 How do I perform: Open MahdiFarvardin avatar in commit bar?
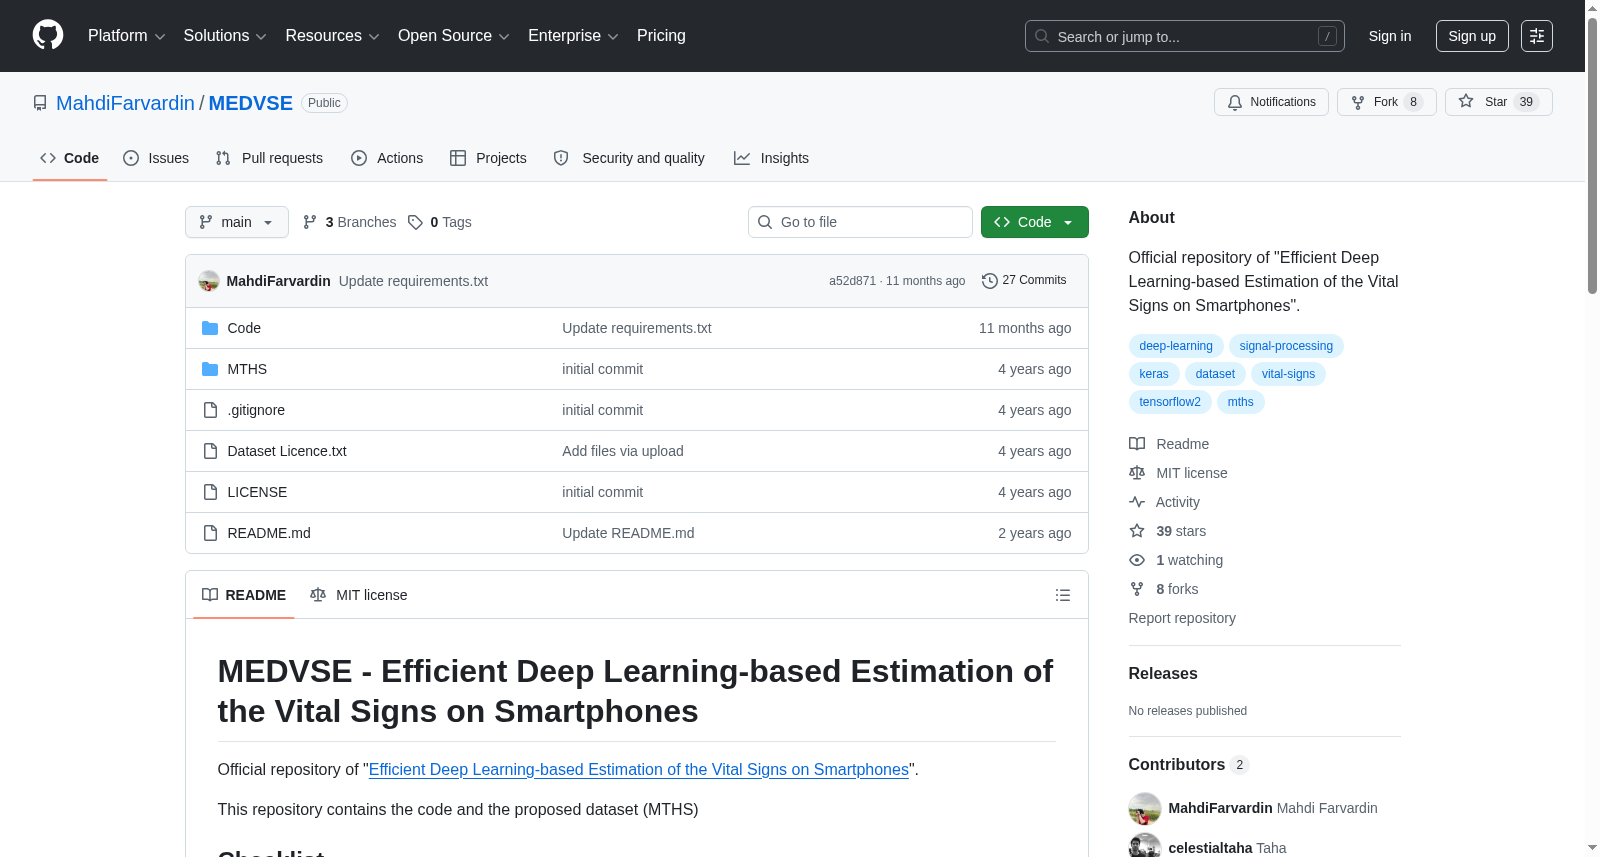[209, 281]
